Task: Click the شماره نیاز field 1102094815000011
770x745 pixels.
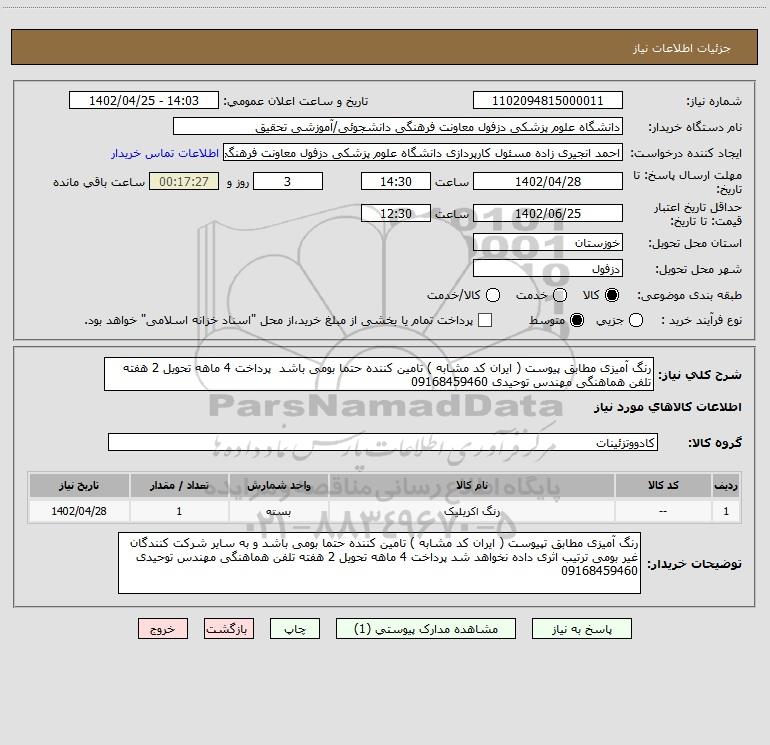Action: coord(548,100)
